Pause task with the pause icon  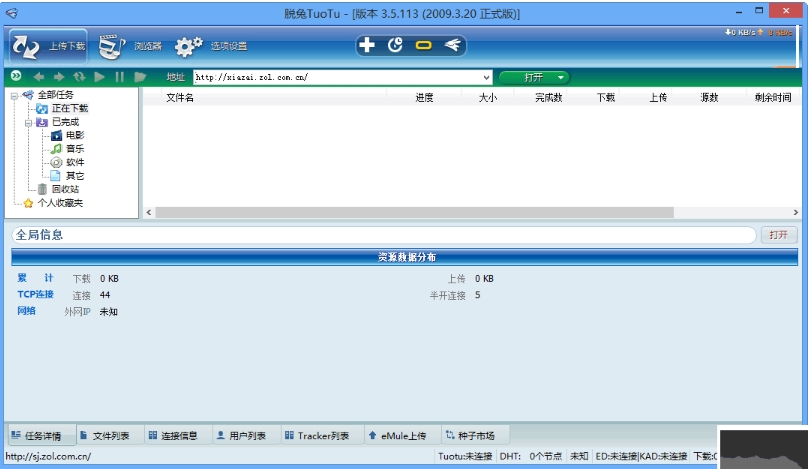pyautogui.click(x=120, y=77)
